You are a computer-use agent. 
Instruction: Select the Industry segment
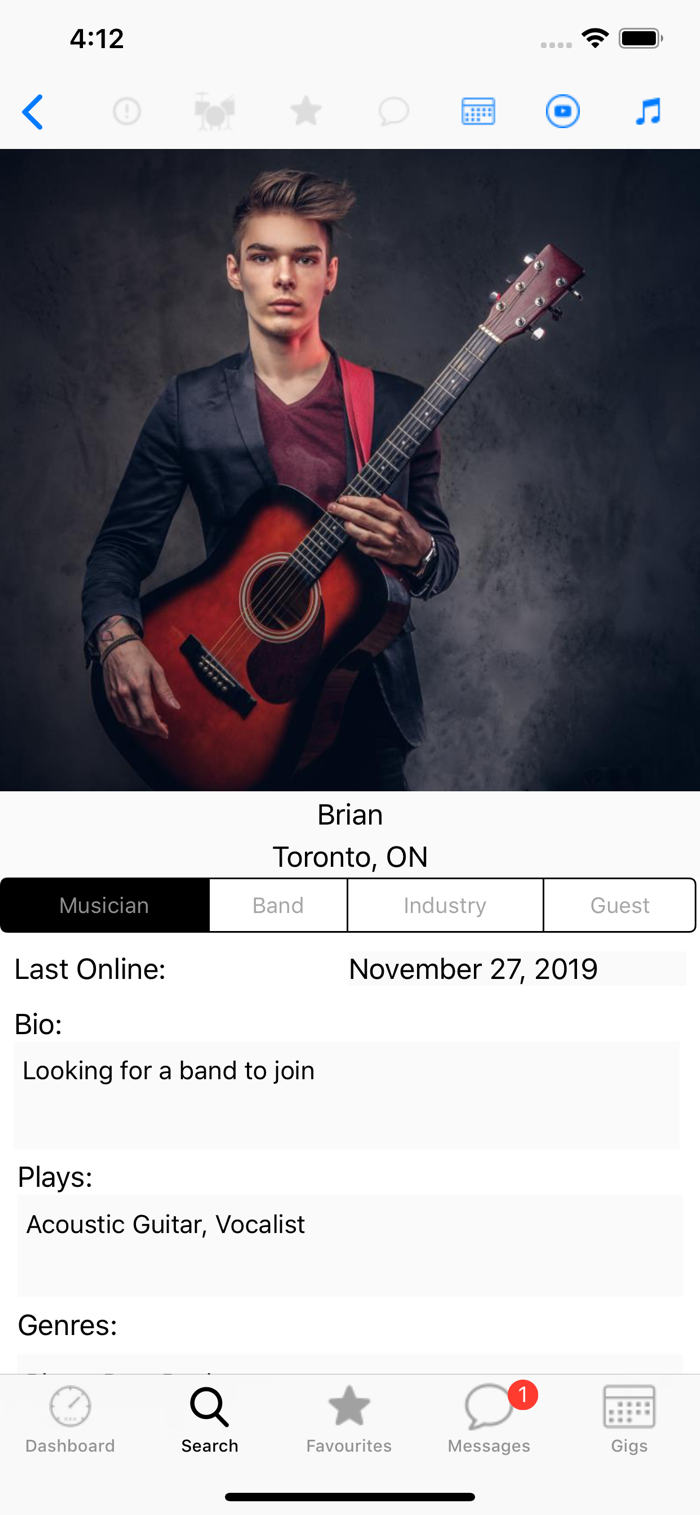coord(445,905)
